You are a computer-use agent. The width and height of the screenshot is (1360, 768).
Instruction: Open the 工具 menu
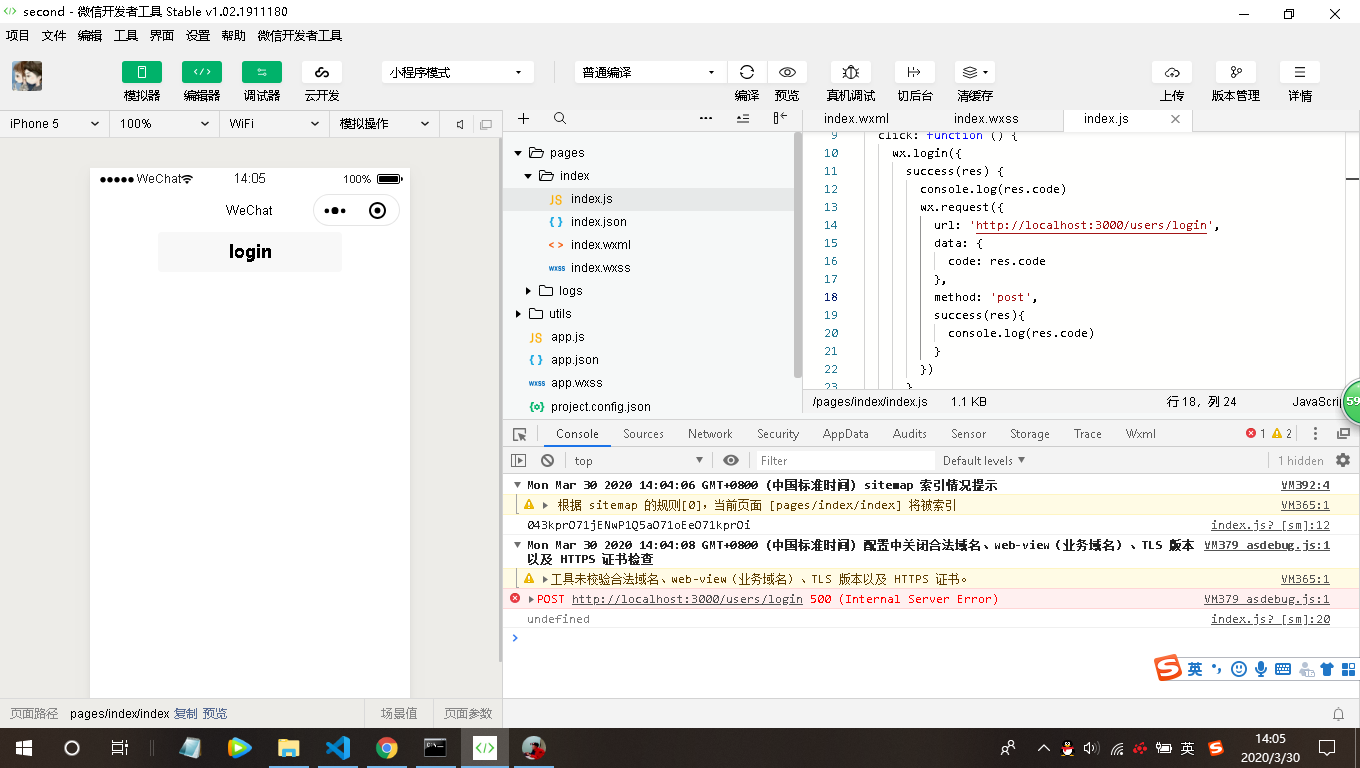click(126, 35)
